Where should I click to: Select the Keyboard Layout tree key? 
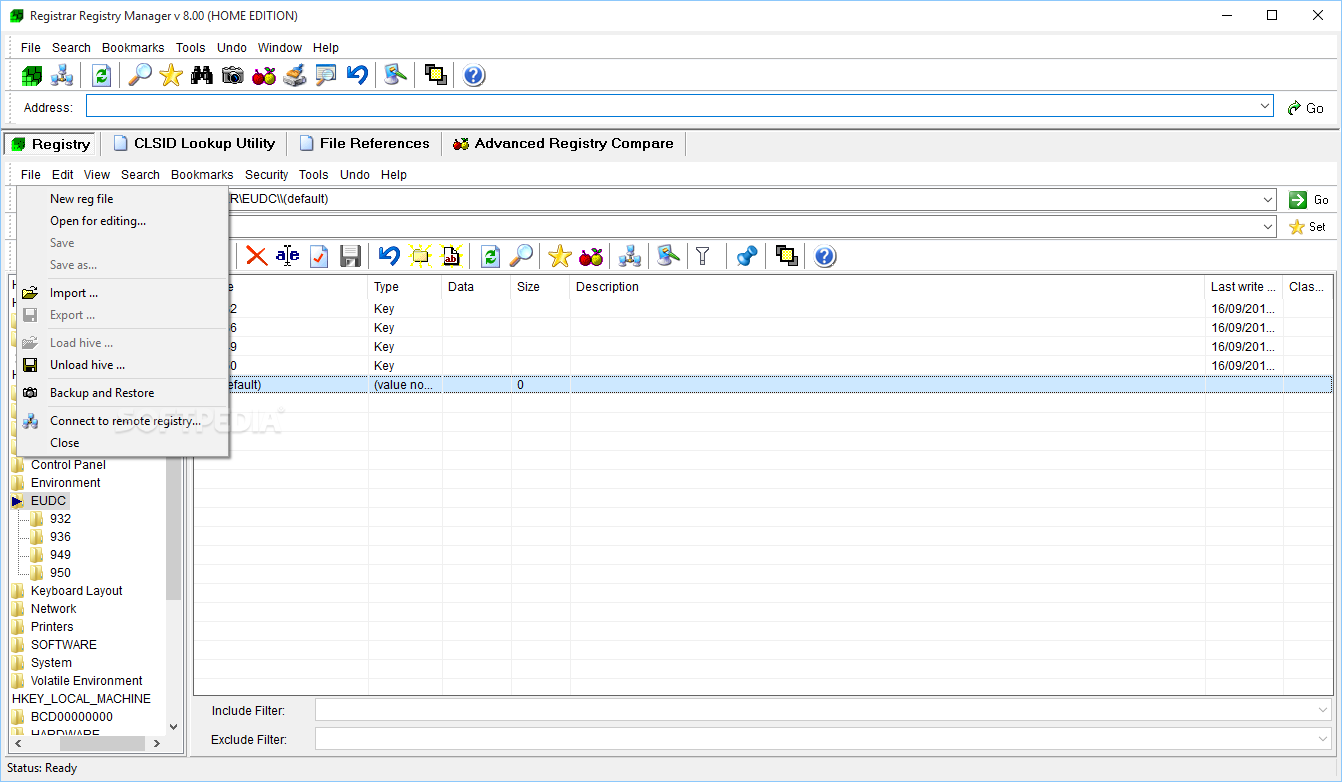(77, 591)
